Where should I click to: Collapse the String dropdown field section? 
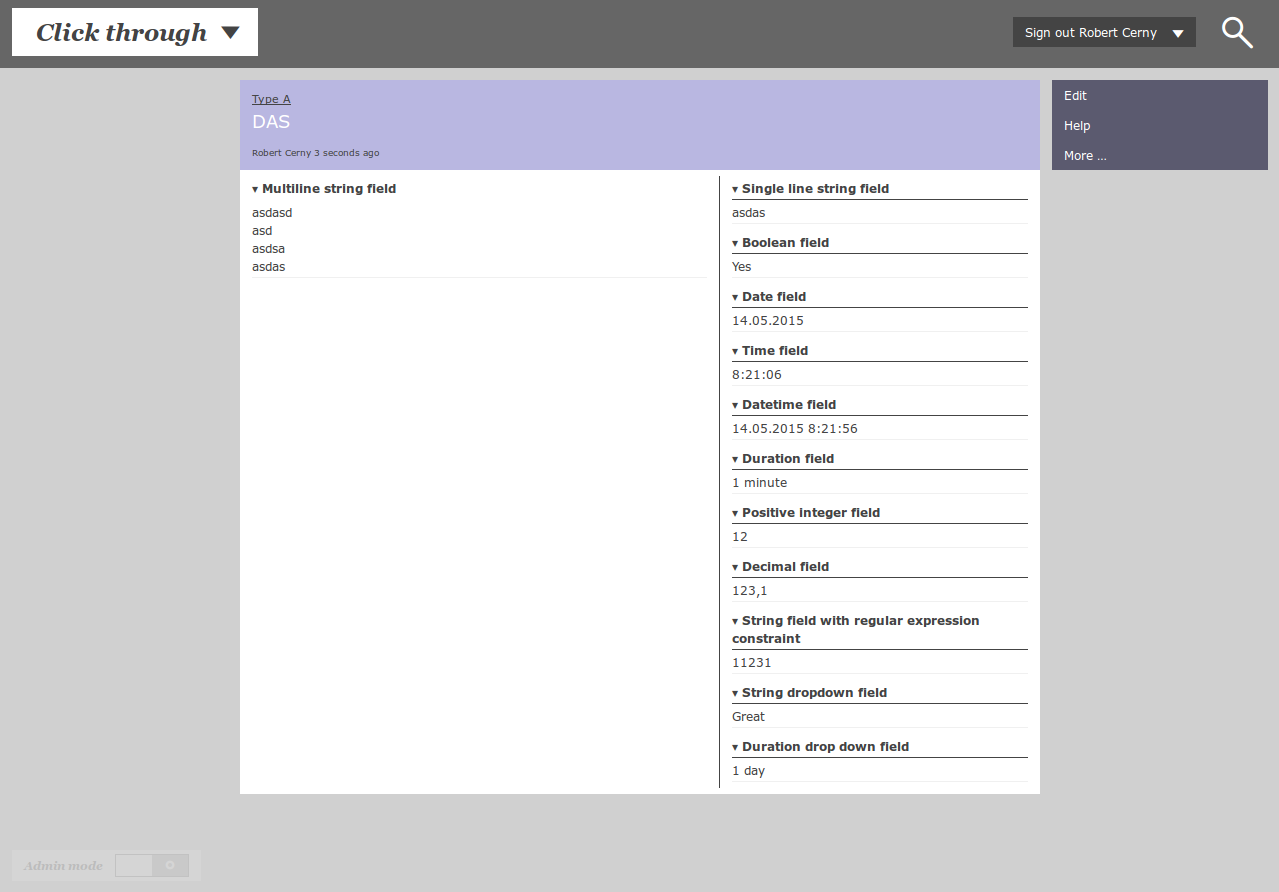pyautogui.click(x=736, y=693)
